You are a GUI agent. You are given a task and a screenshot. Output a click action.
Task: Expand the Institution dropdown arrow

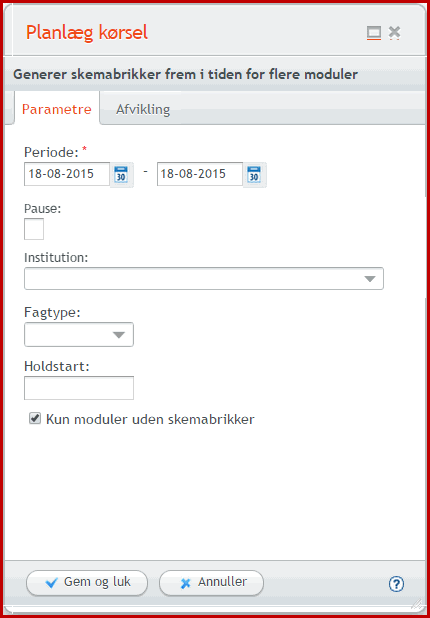[x=369, y=279]
